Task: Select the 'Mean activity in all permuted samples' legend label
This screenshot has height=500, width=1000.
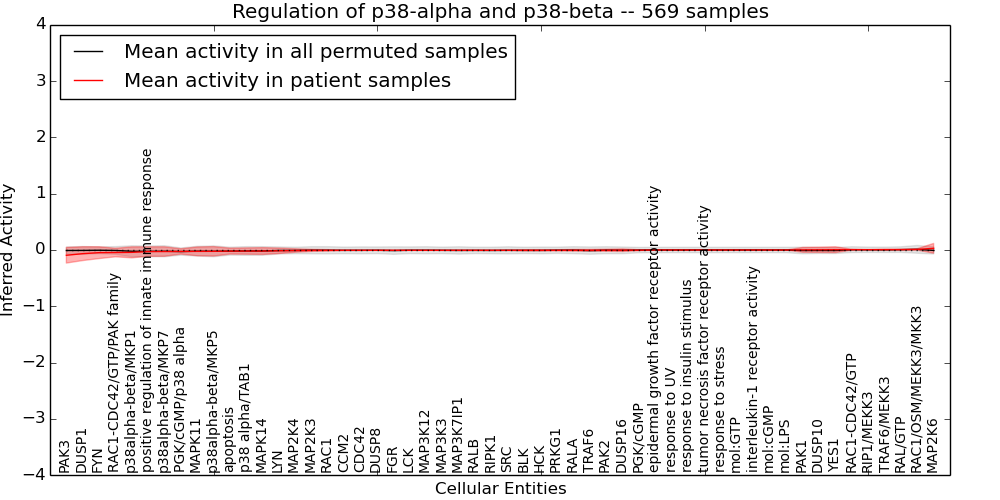Action: [315, 51]
